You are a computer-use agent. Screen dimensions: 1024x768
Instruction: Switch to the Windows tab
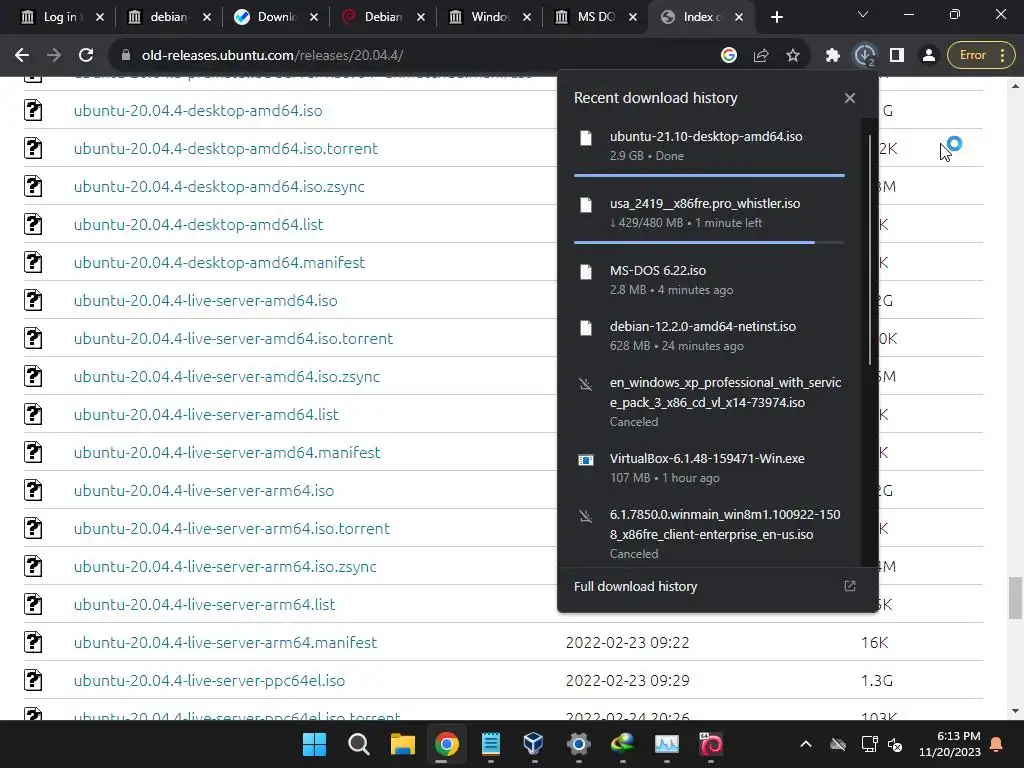[x=489, y=18]
